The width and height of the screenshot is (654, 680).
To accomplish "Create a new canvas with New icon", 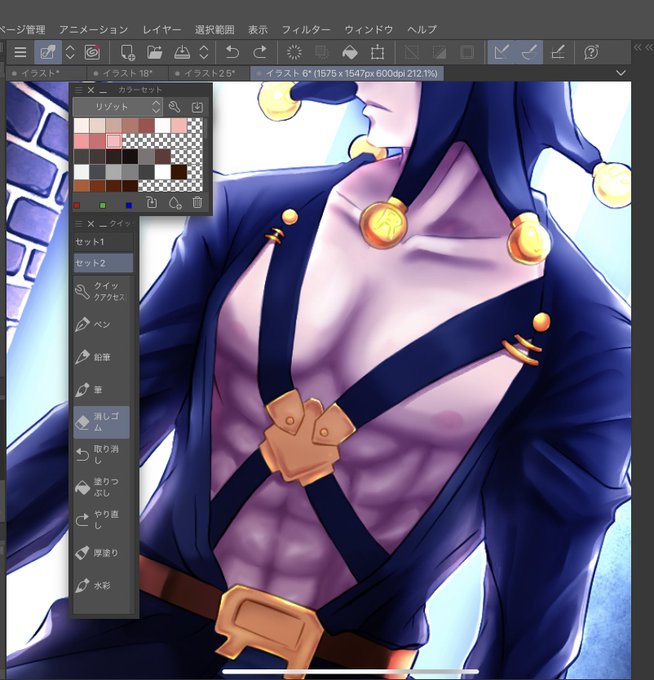I will (128, 52).
